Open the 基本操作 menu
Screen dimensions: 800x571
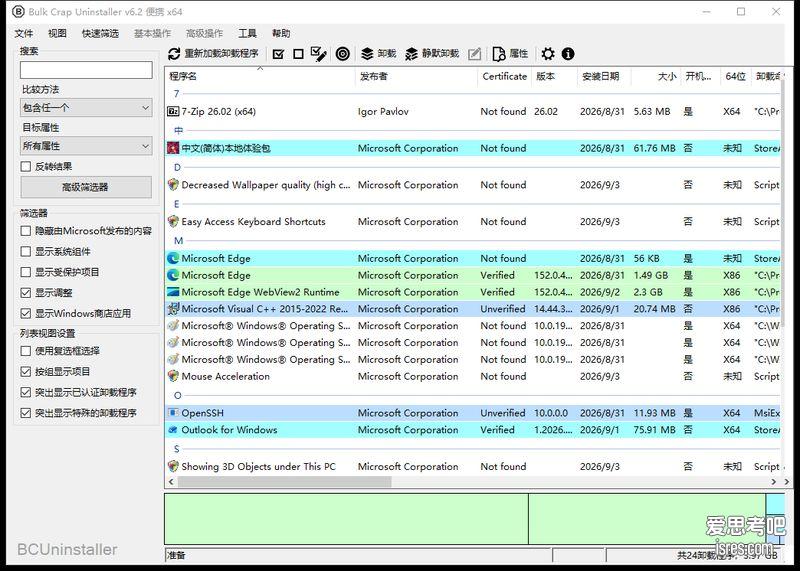click(x=153, y=34)
